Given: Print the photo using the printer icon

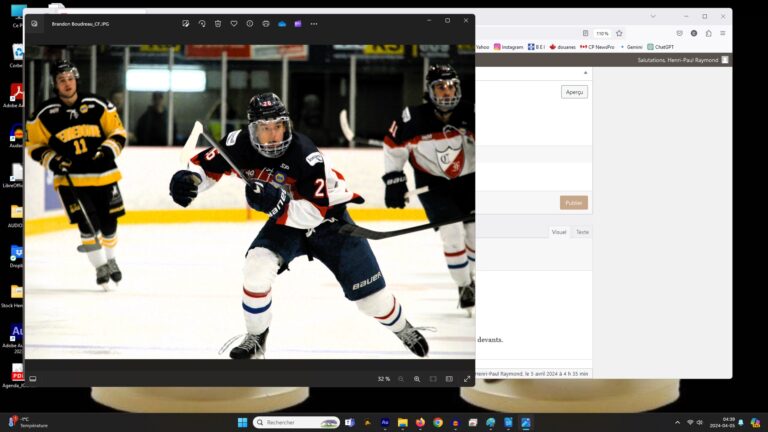Looking at the screenshot, I should point(266,23).
